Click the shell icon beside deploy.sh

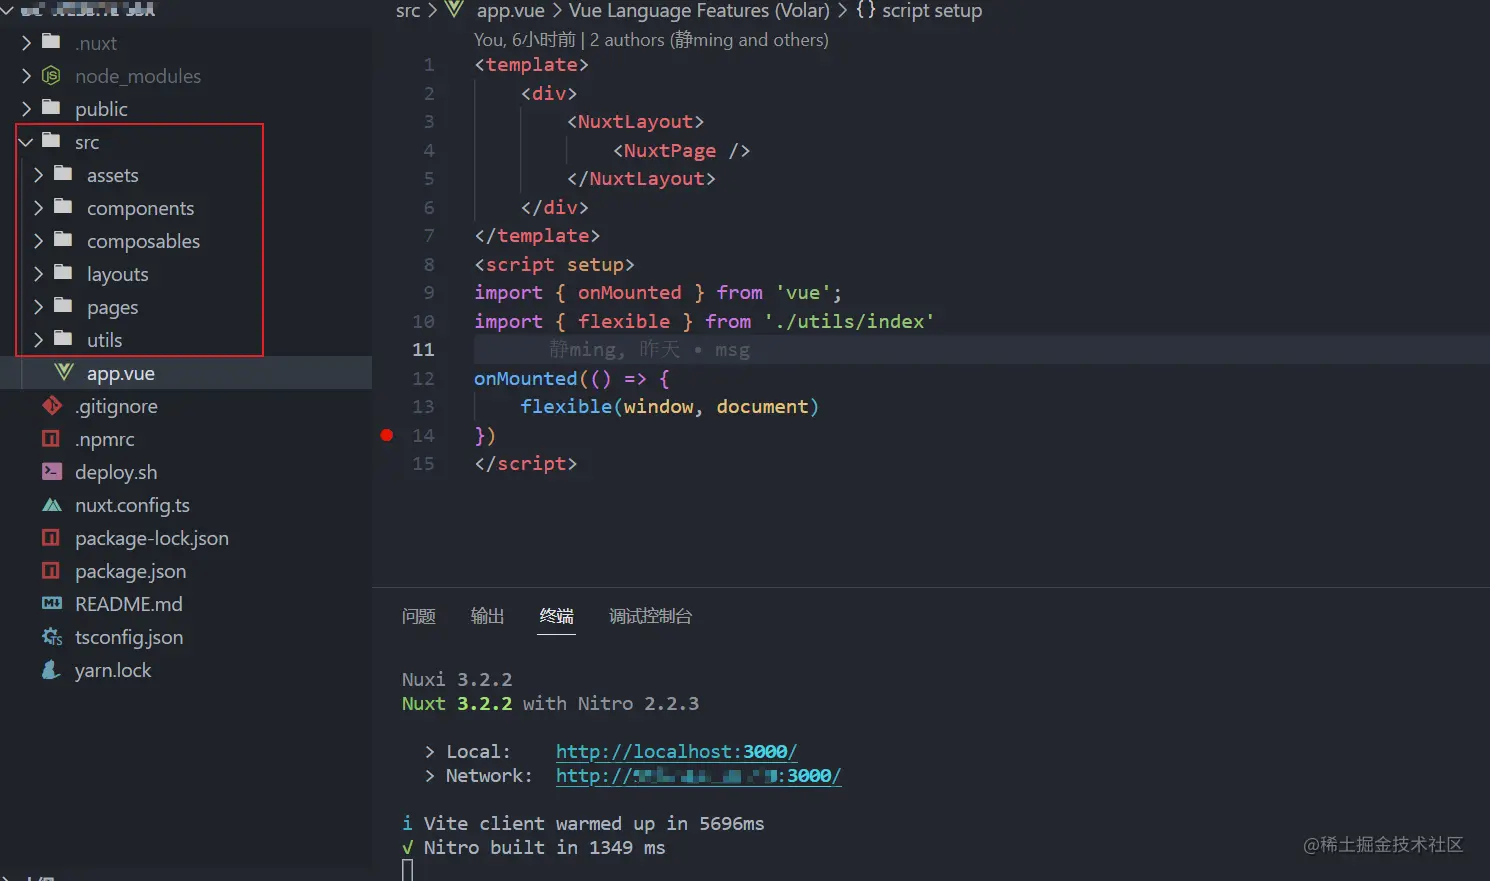(x=52, y=471)
